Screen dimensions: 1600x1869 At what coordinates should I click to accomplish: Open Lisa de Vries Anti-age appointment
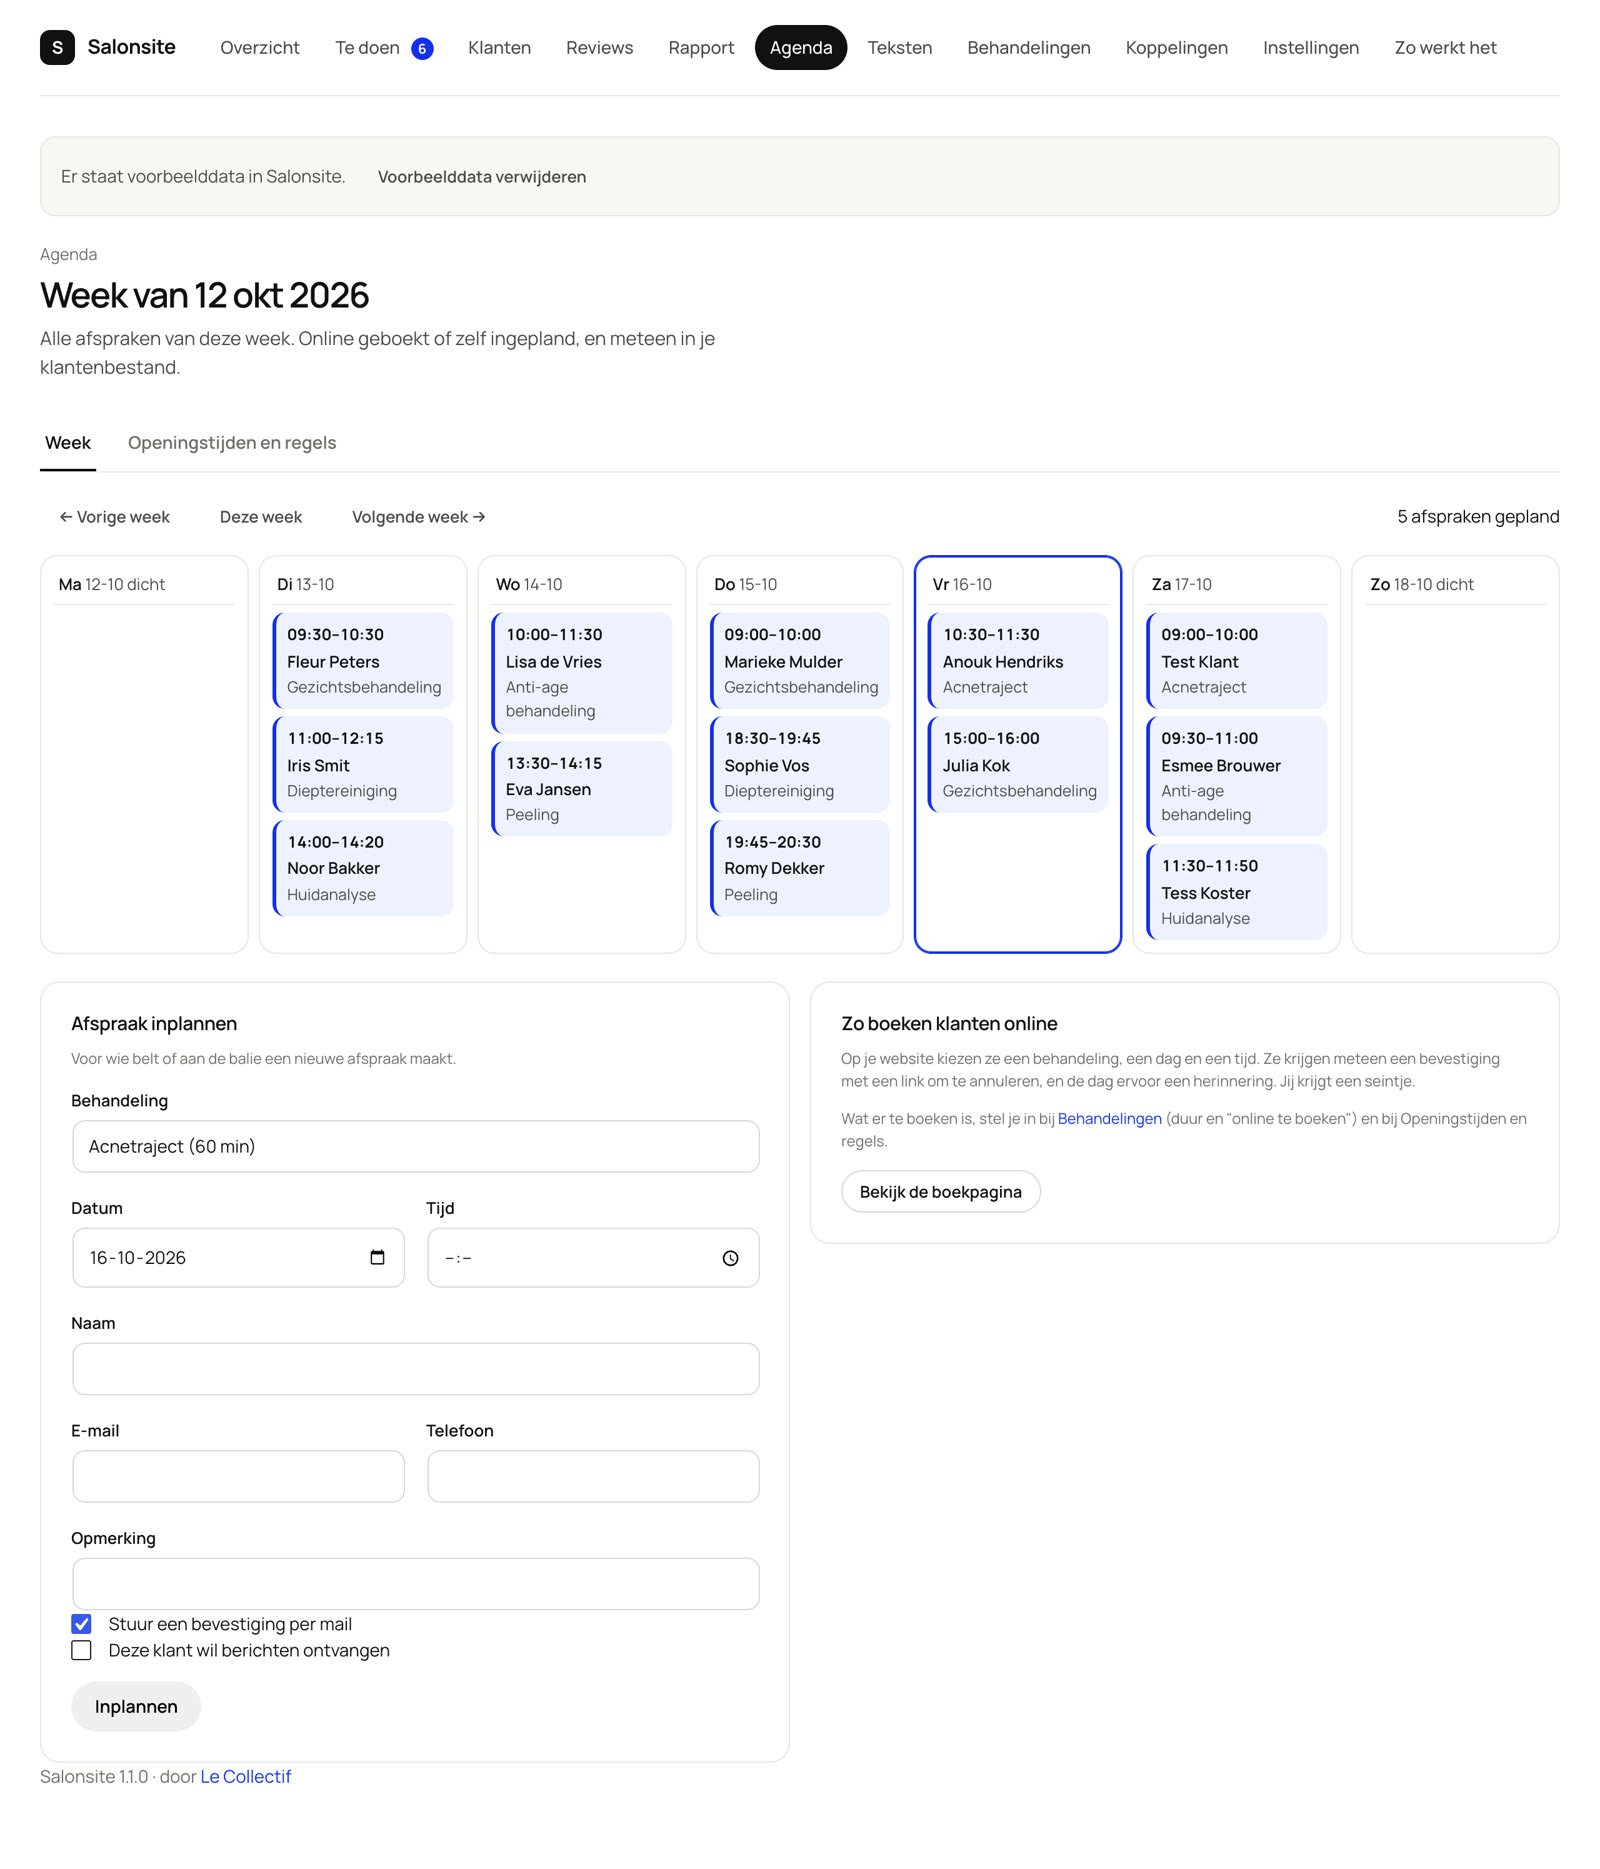pyautogui.click(x=582, y=673)
